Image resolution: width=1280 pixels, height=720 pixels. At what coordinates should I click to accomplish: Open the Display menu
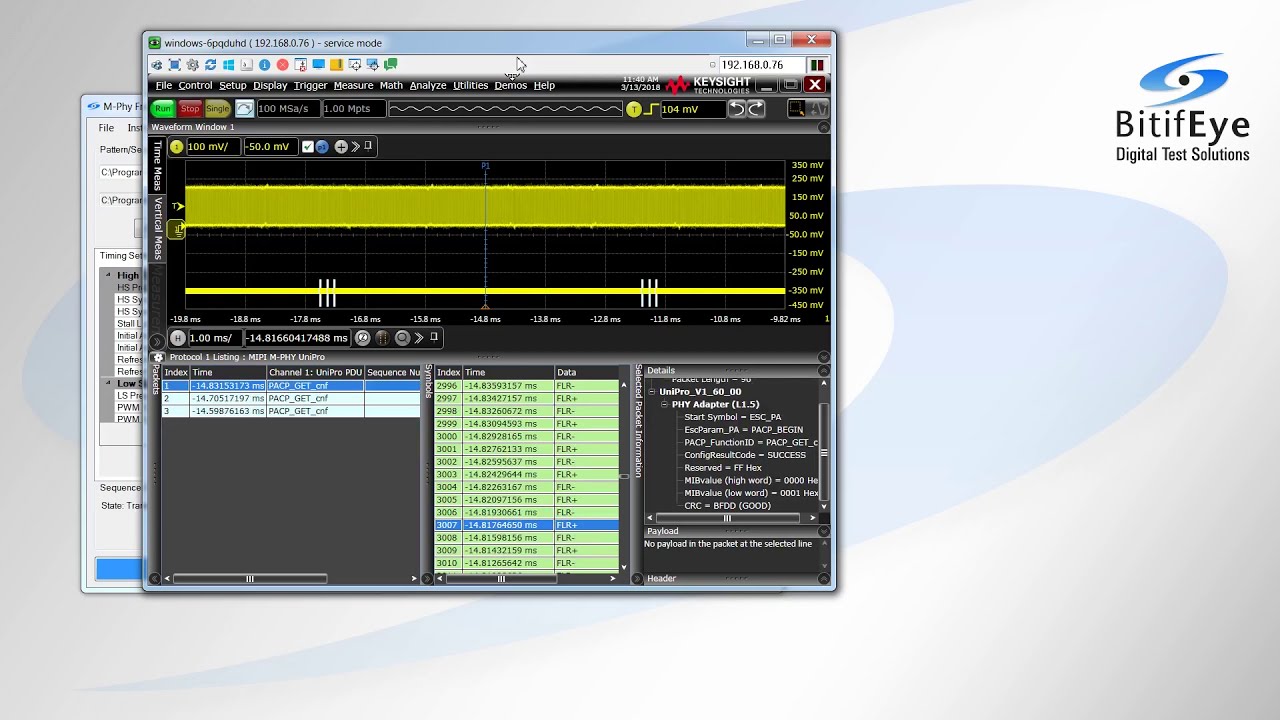270,85
